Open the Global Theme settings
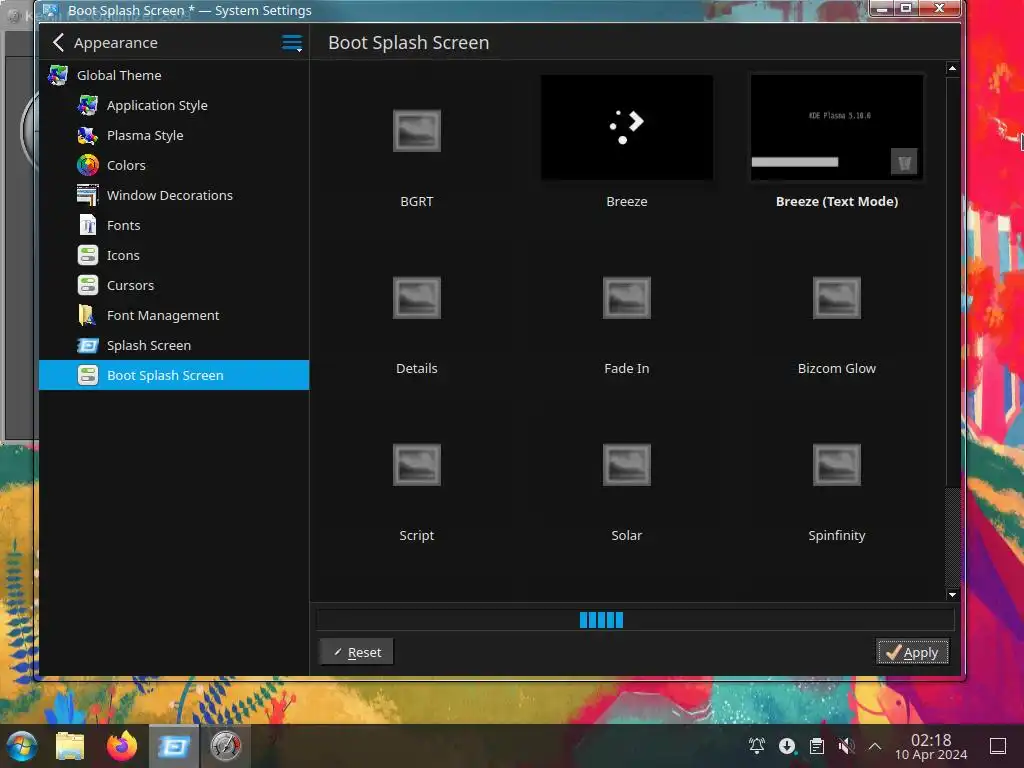The width and height of the screenshot is (1024, 768). pyautogui.click(x=119, y=75)
